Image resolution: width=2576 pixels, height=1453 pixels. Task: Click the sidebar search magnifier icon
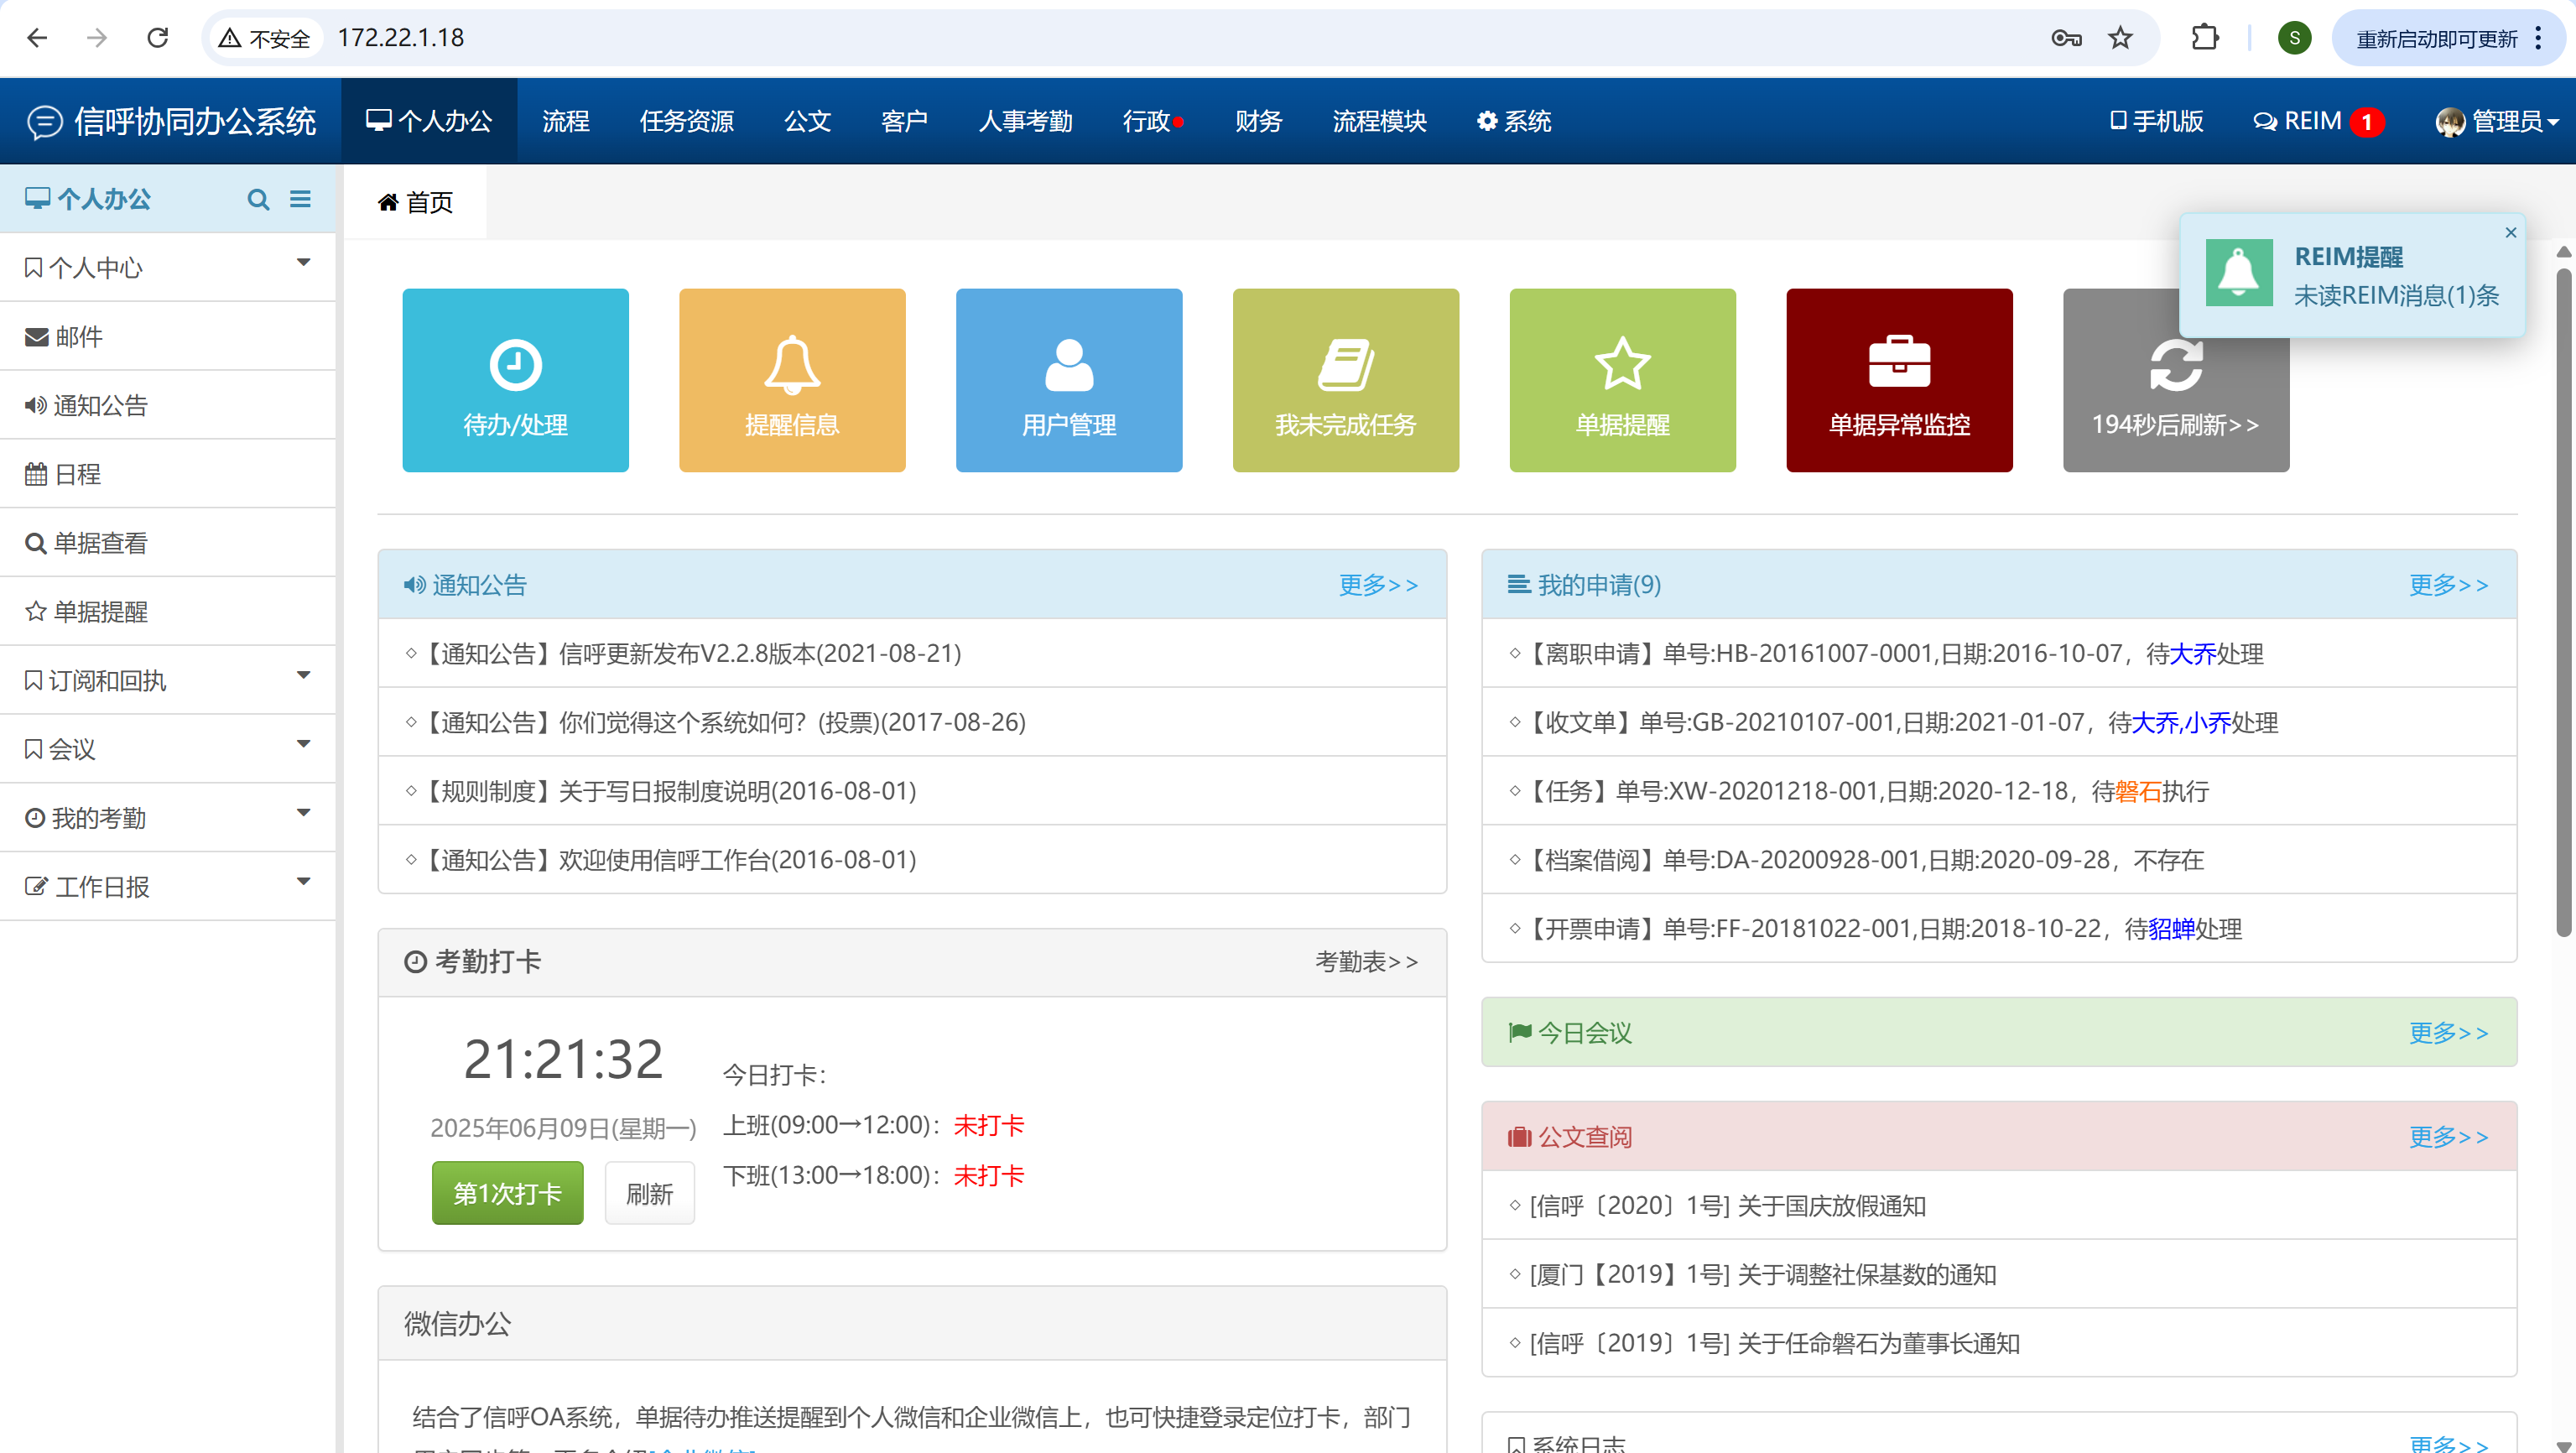tap(258, 199)
